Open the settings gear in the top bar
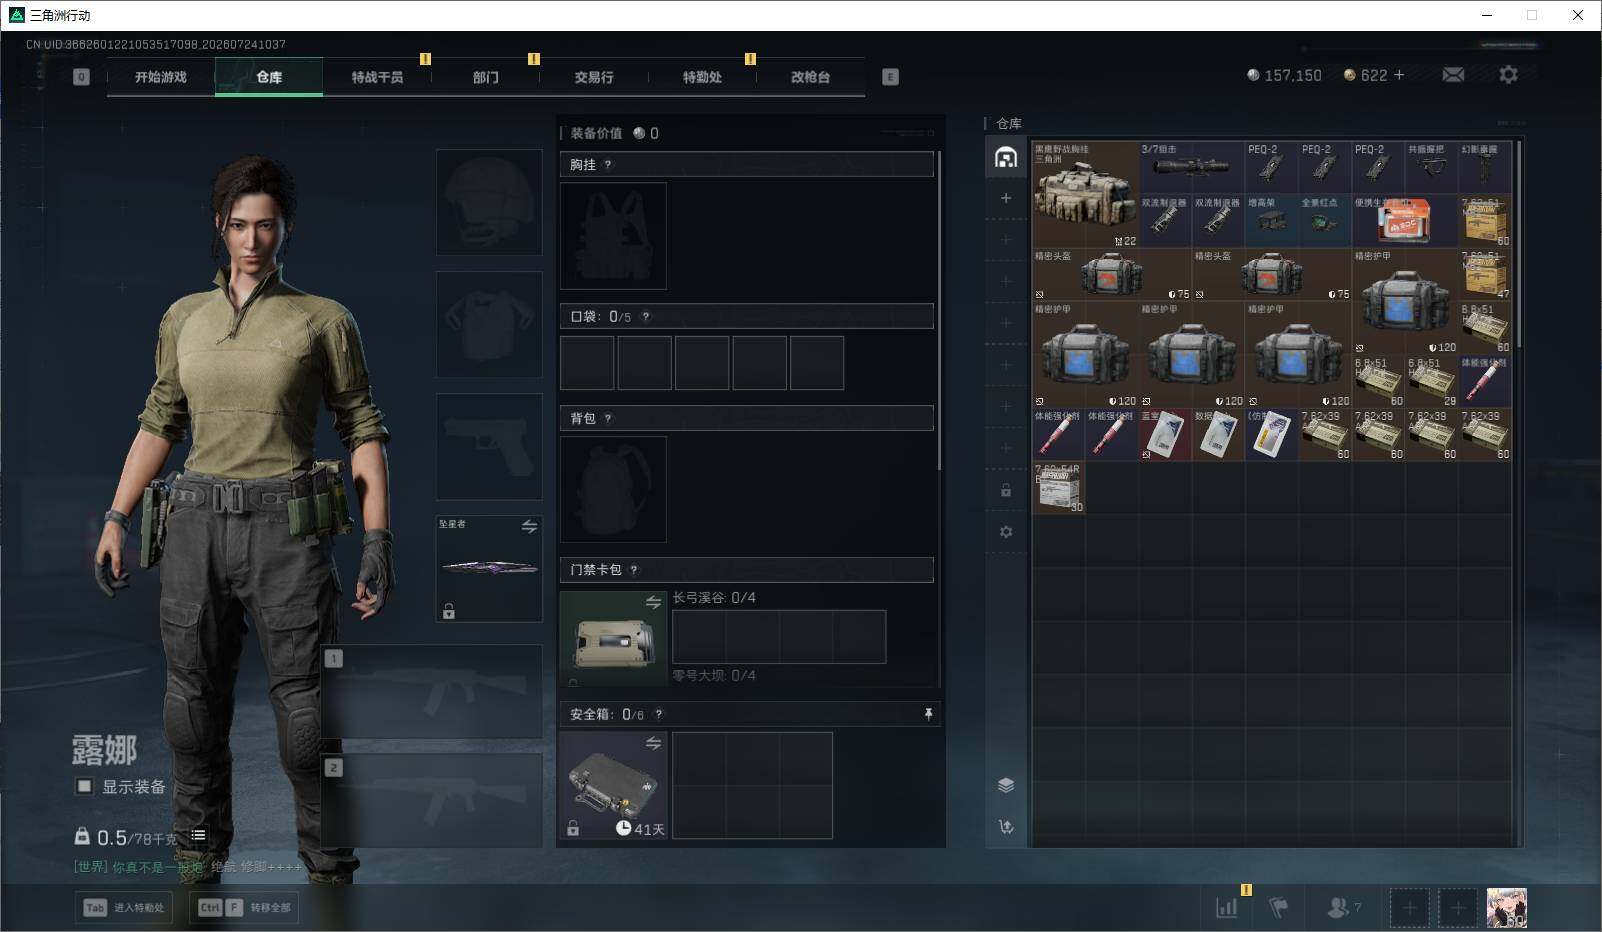This screenshot has width=1602, height=932. click(1508, 74)
